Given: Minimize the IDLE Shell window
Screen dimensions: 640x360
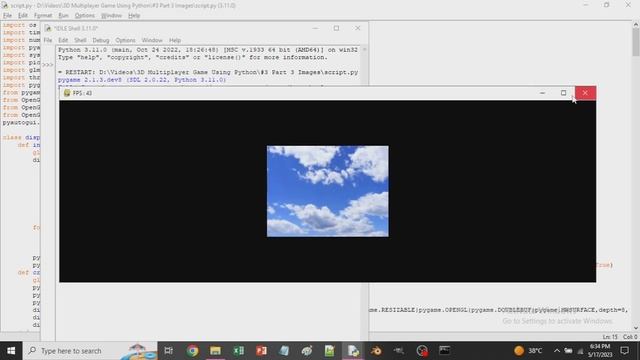Looking at the screenshot, I should click(315, 28).
